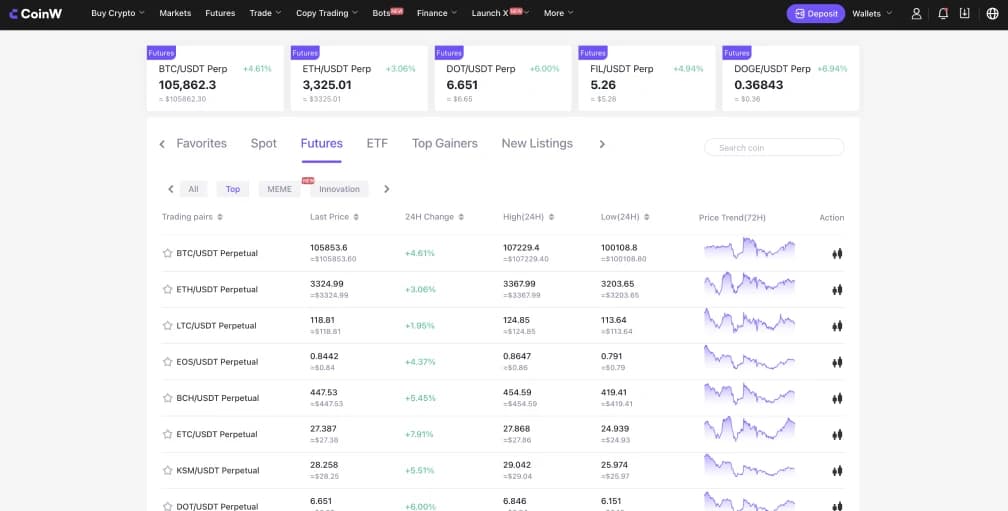Expand the Finance dropdown menu
Screen dimensions: 1008x511
click(436, 13)
